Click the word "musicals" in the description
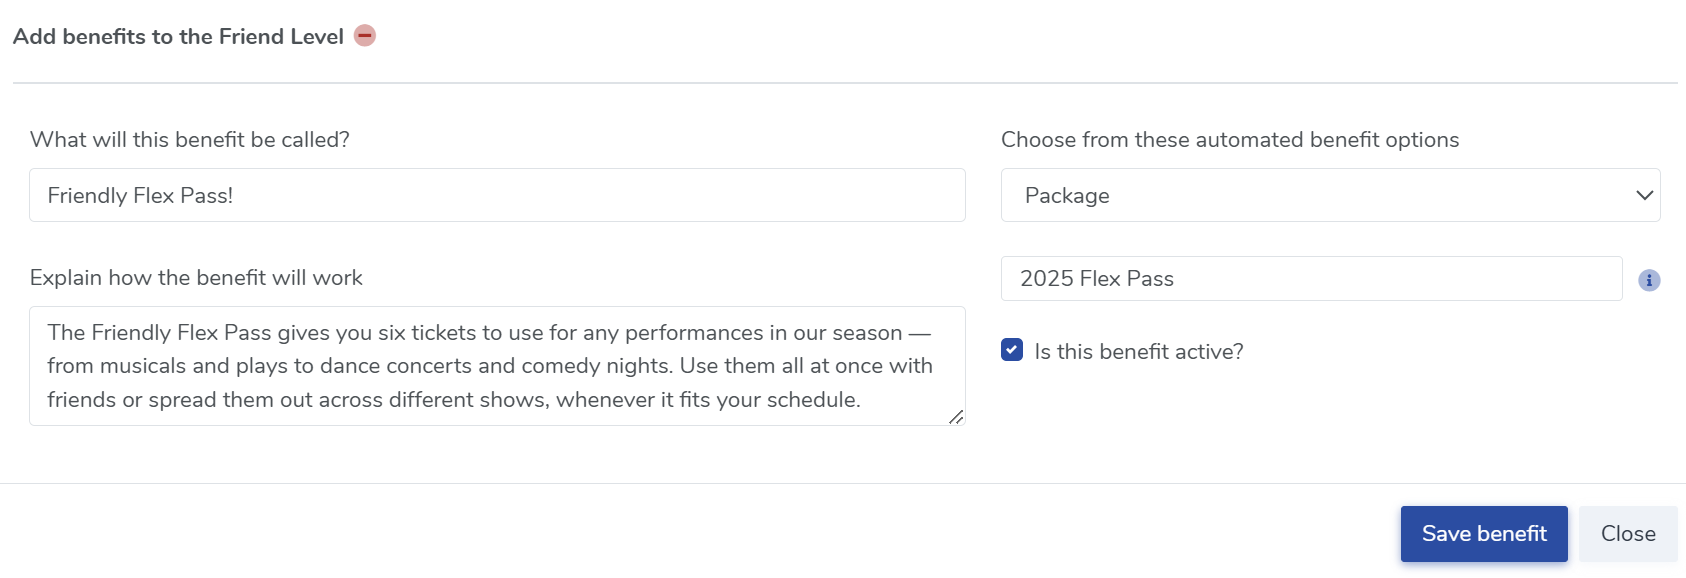1686x578 pixels. (x=144, y=366)
